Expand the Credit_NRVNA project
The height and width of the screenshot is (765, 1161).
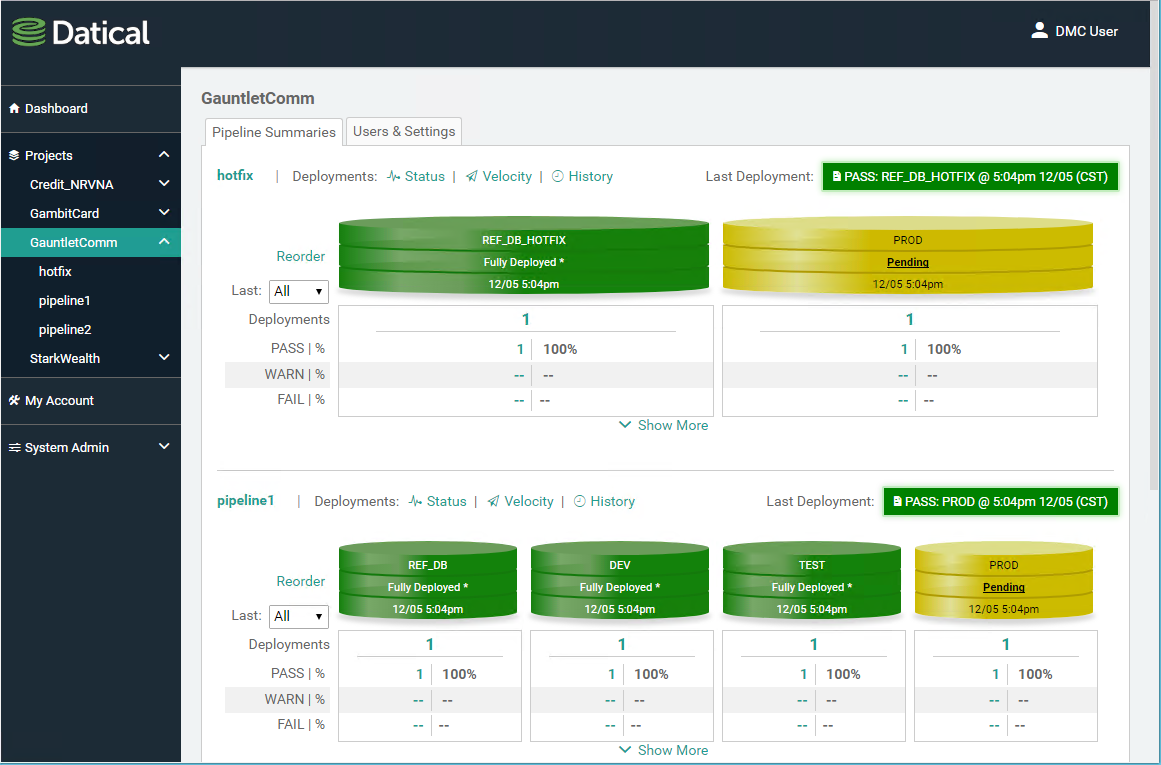click(164, 184)
